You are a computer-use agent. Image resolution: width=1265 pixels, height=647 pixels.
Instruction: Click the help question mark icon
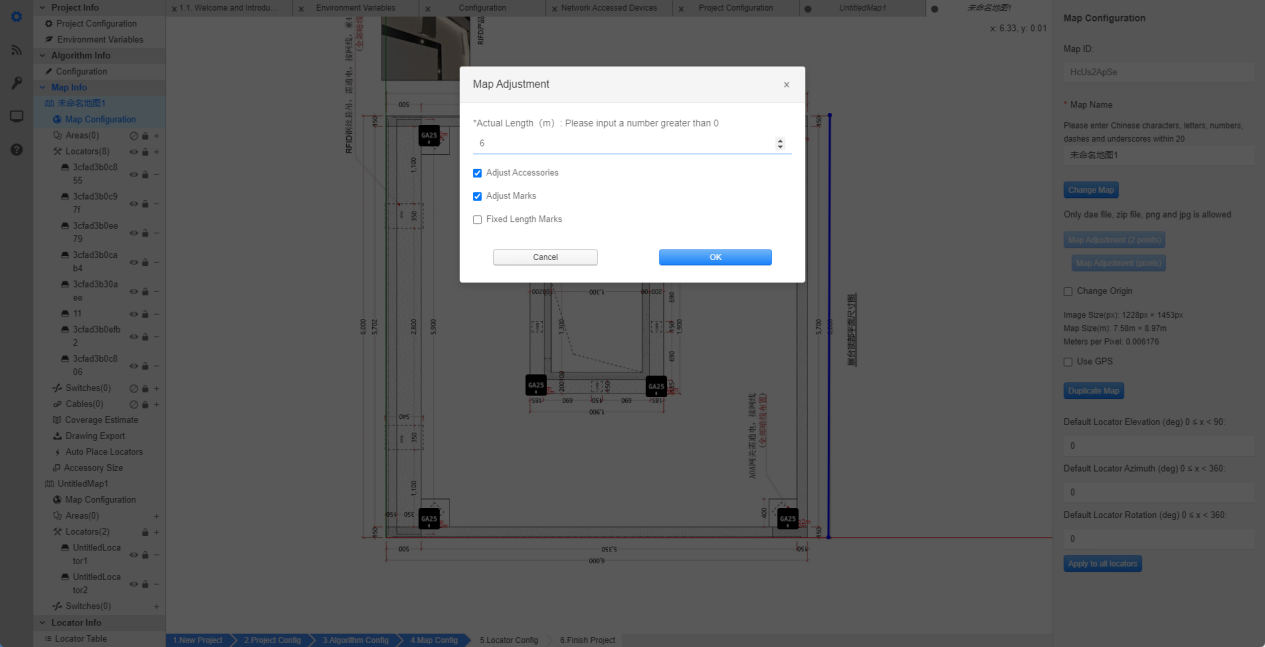16,149
